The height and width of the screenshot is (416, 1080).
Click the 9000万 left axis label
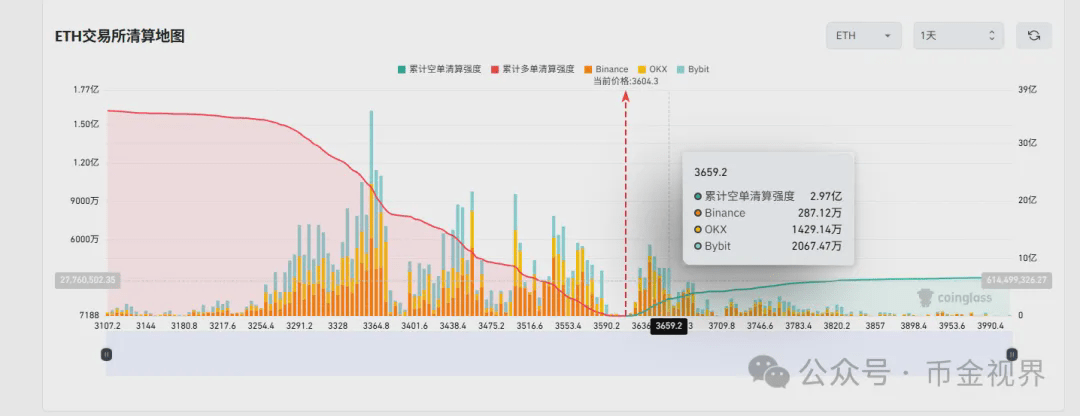85,201
